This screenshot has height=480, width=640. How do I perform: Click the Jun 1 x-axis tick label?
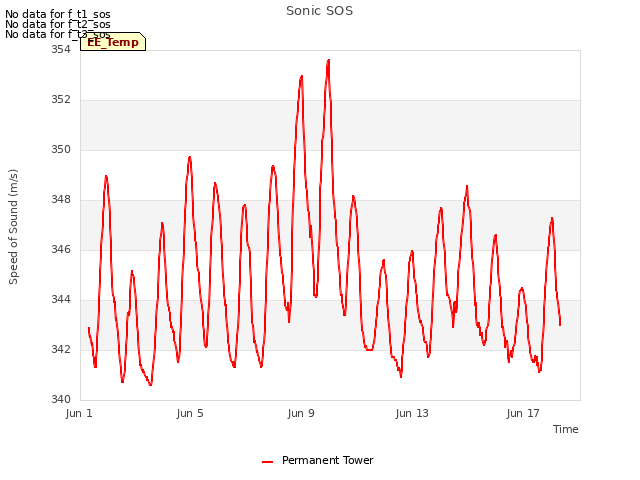click(79, 413)
